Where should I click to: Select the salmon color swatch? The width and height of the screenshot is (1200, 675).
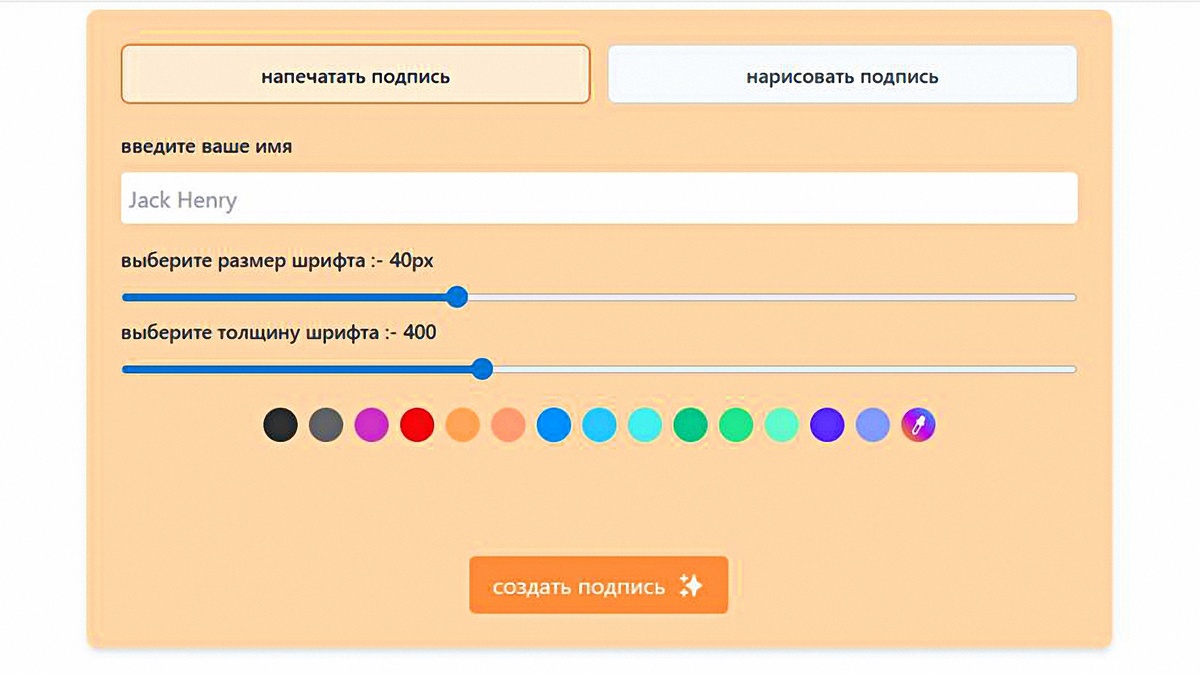pyautogui.click(x=508, y=424)
